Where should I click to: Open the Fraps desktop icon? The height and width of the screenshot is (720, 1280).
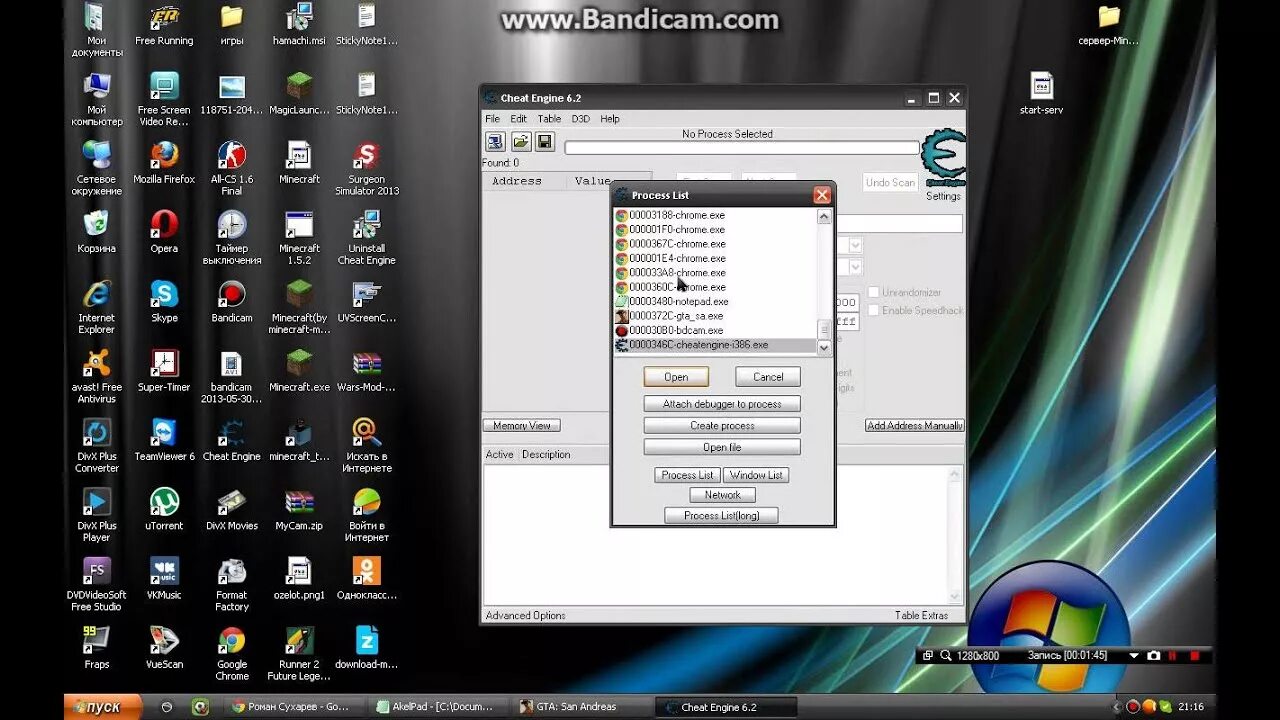pos(97,646)
